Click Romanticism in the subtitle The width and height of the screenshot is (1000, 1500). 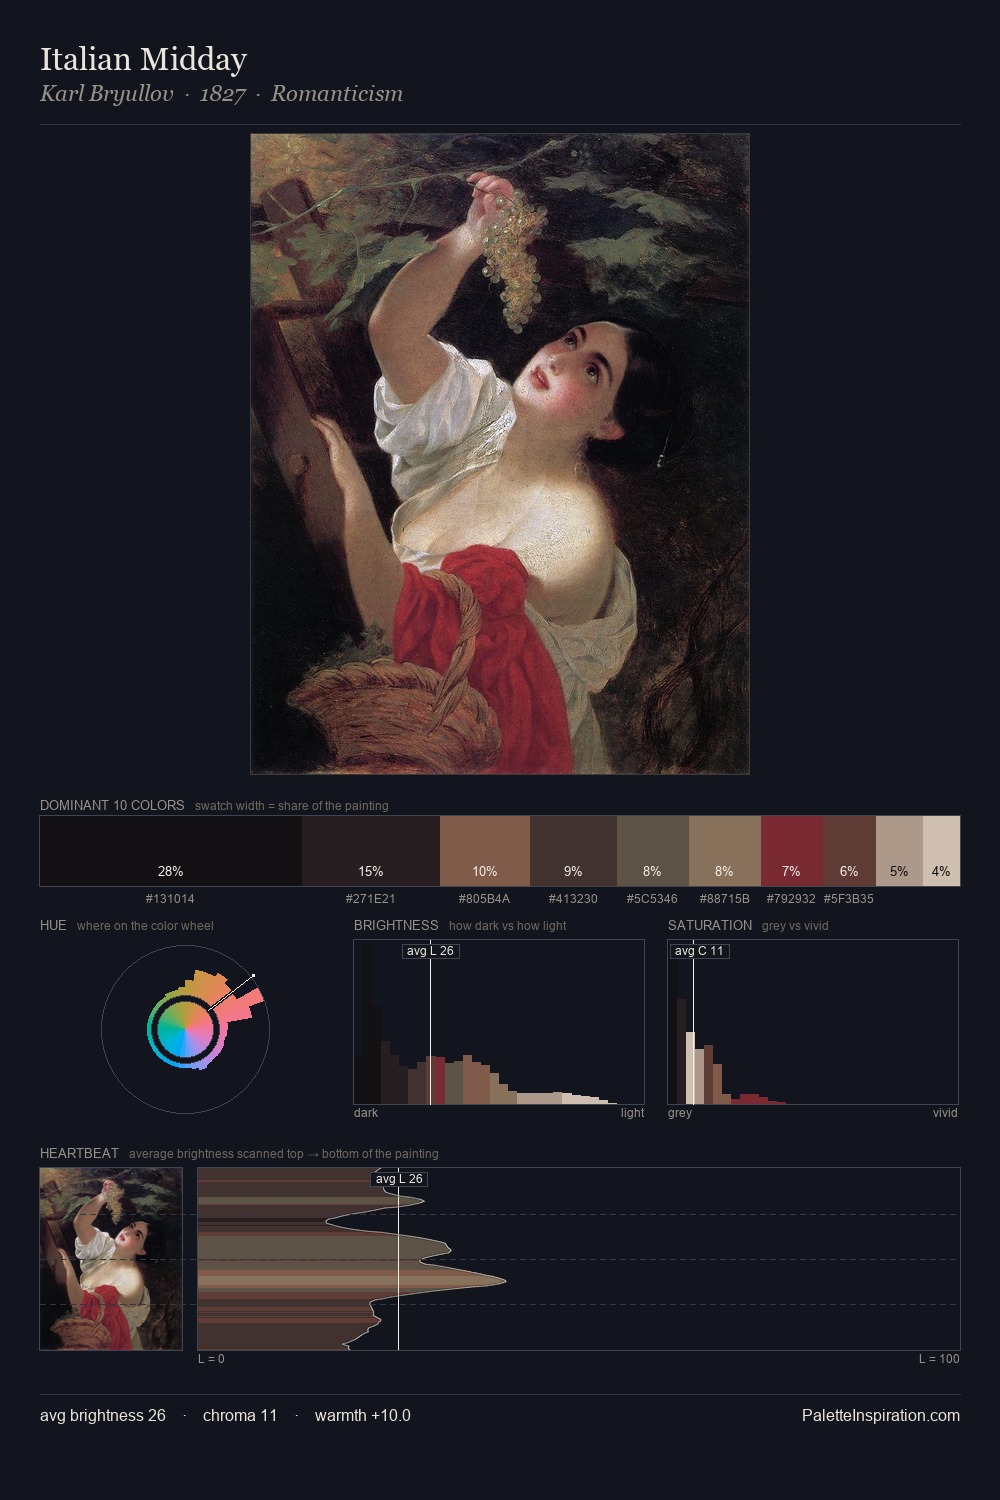click(337, 94)
